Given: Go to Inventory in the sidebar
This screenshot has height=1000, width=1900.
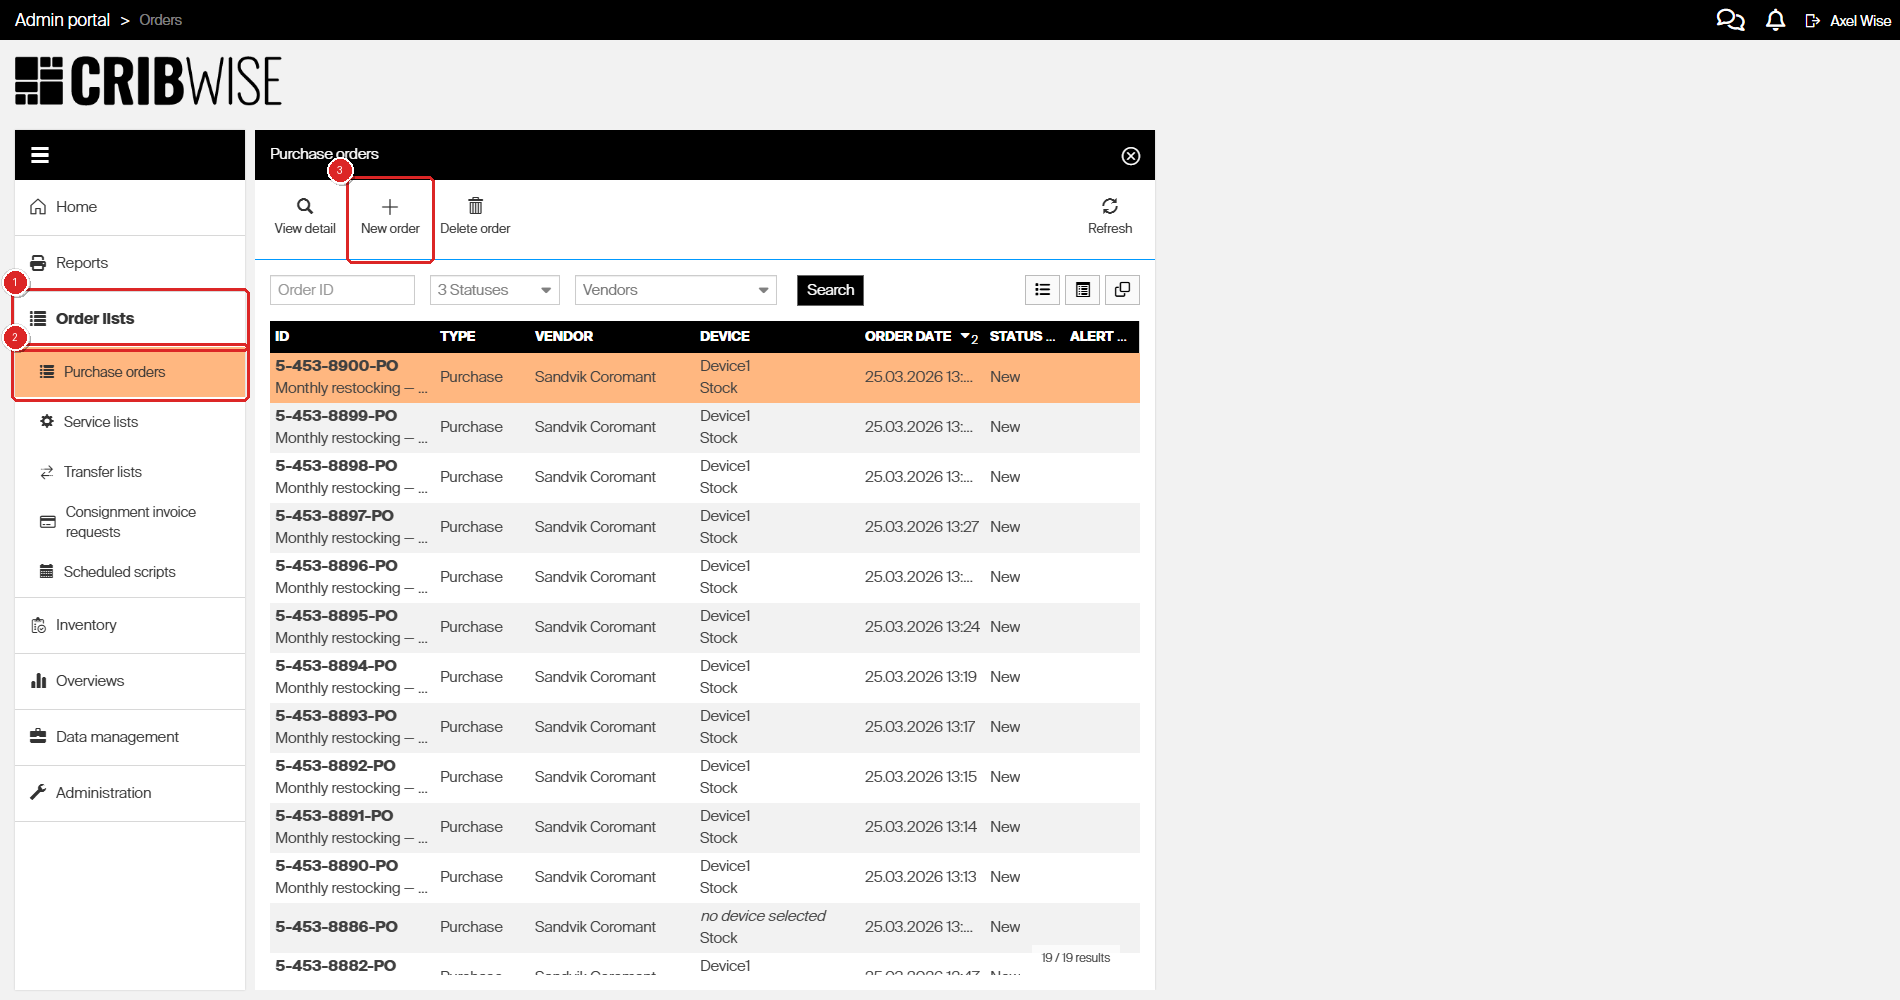Looking at the screenshot, I should coord(86,625).
